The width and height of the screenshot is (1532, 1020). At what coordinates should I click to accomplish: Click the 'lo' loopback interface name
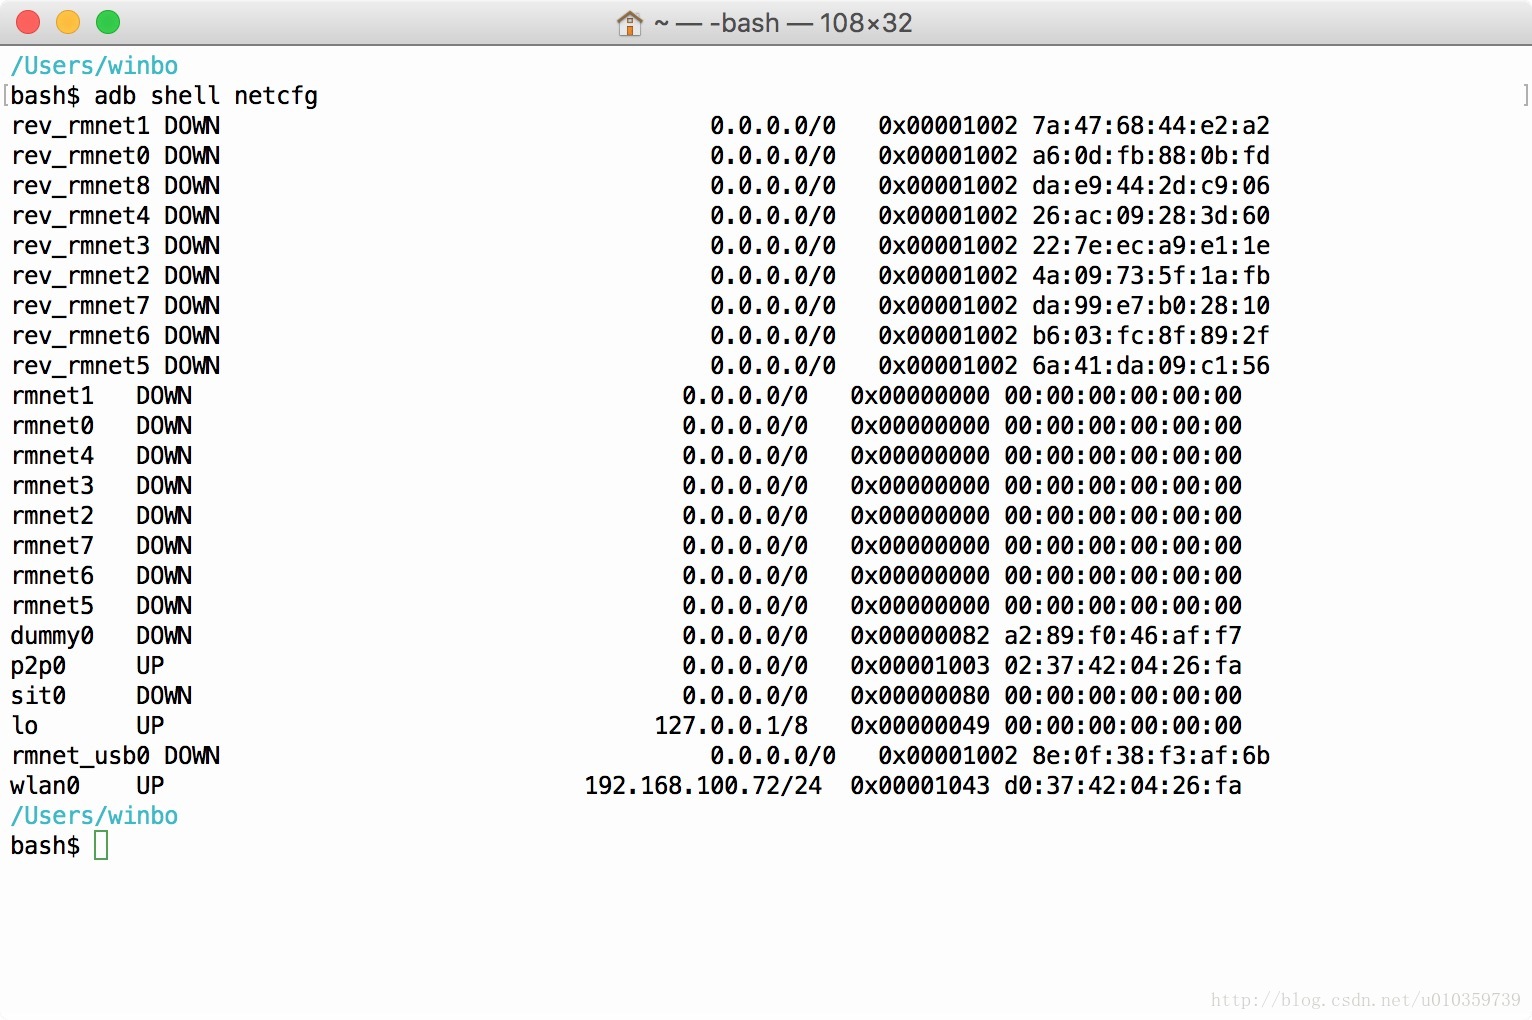click(x=25, y=726)
